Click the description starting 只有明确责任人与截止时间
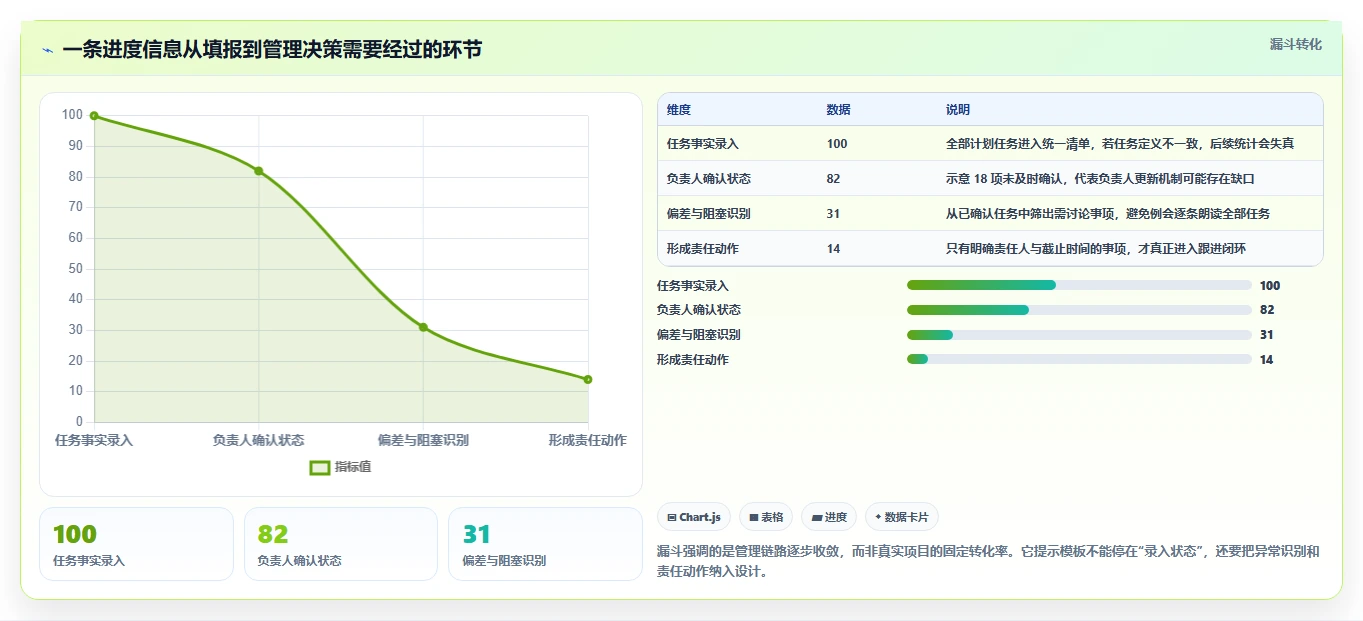This screenshot has height=621, width=1363. tap(1096, 249)
